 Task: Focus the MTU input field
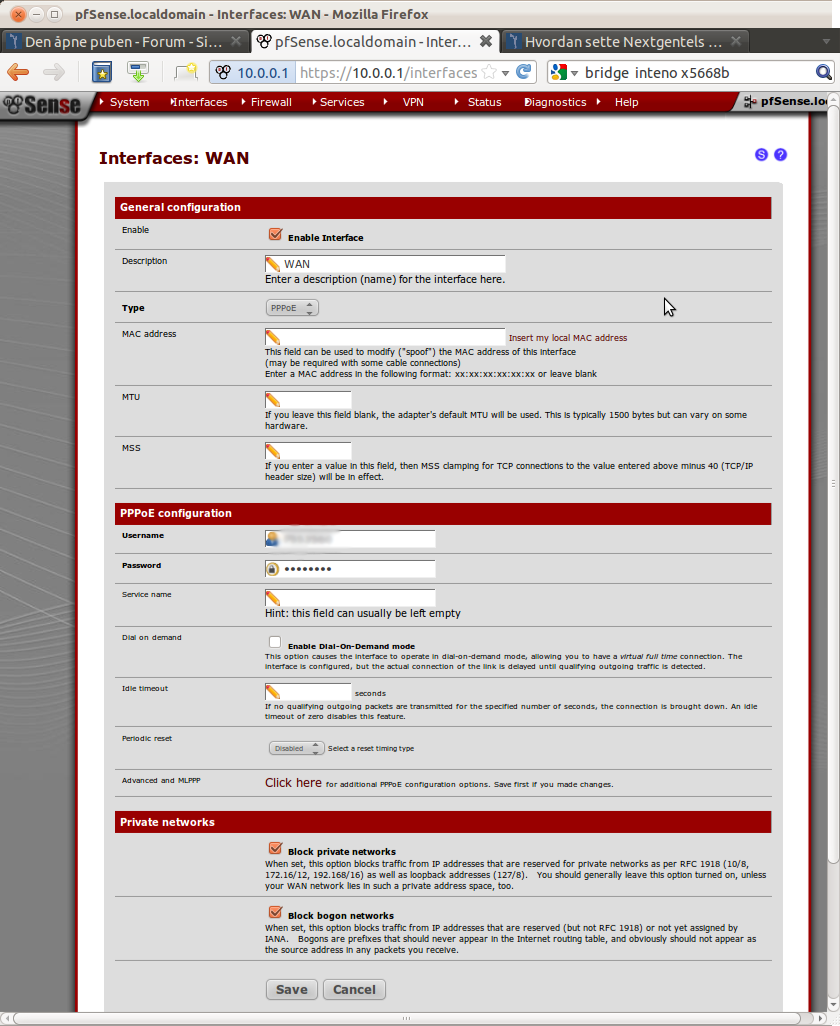308,400
